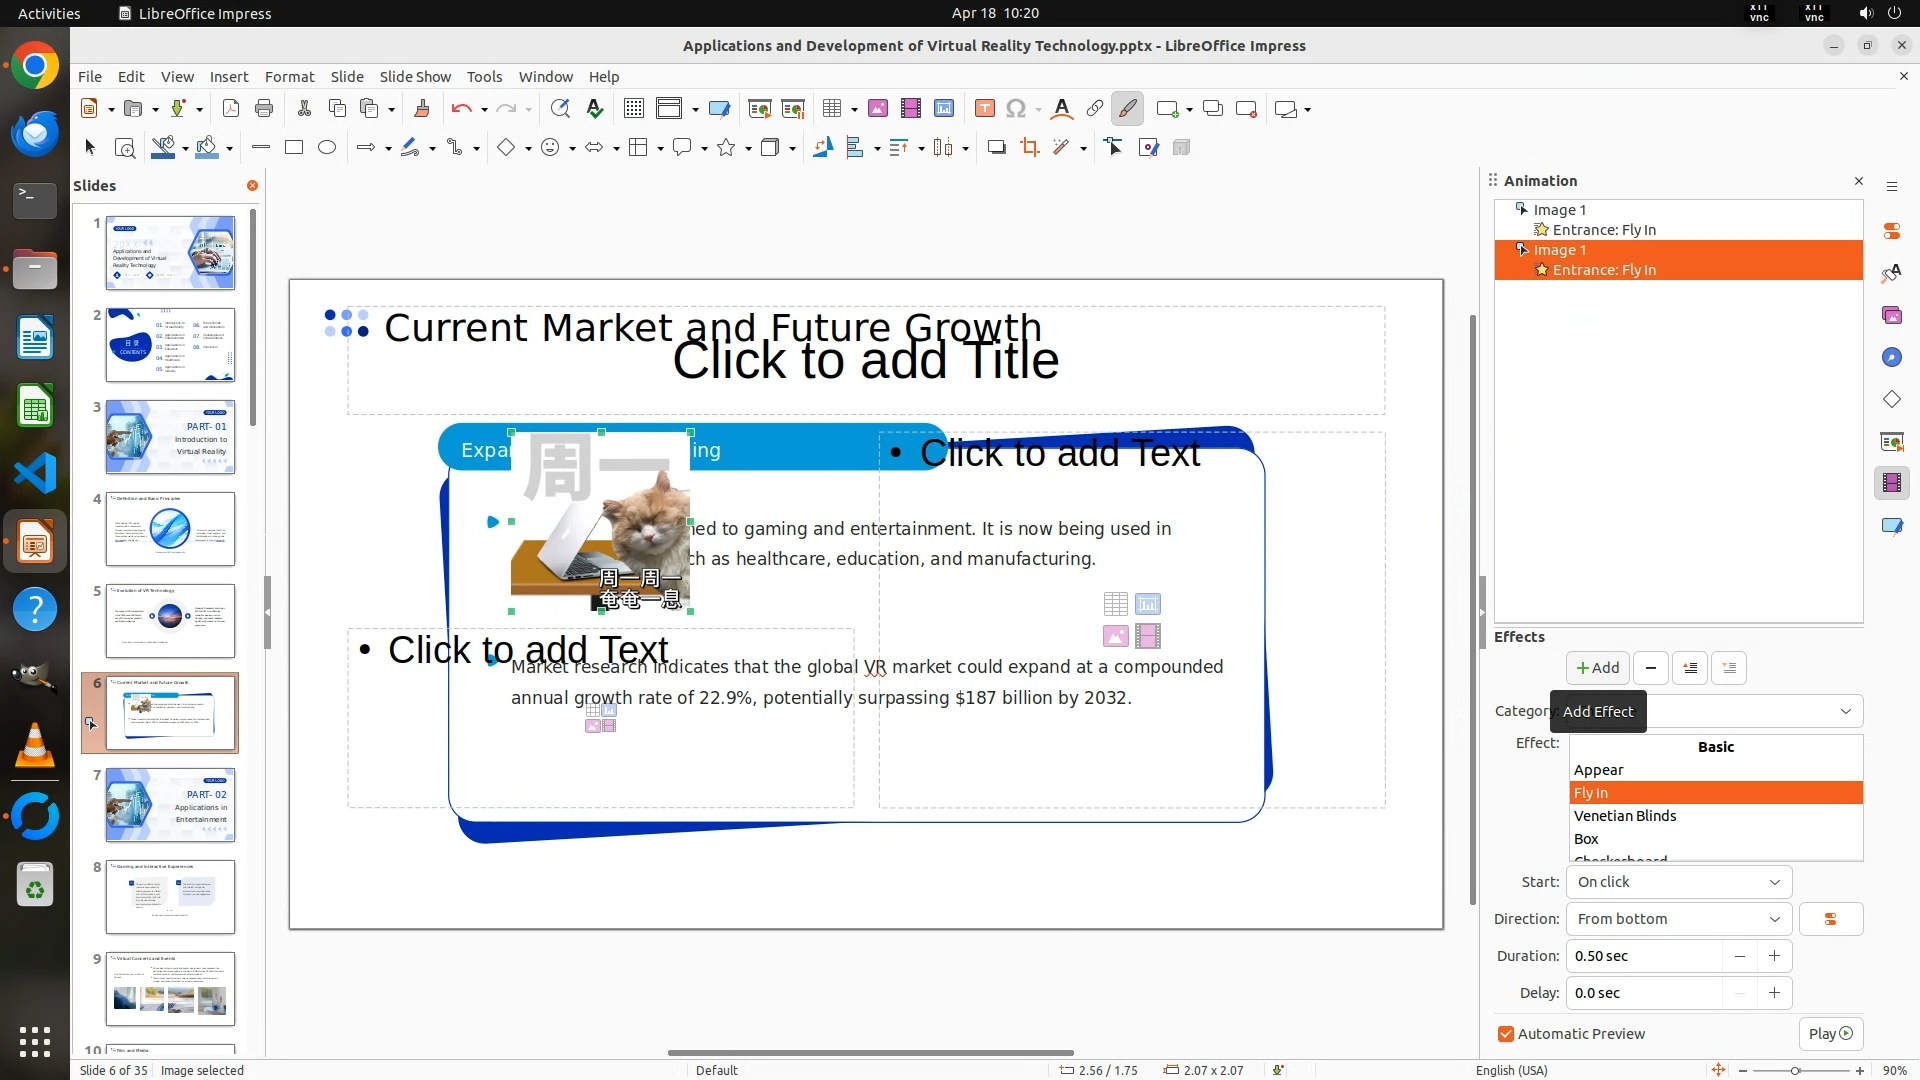The width and height of the screenshot is (1920, 1080).
Task: Open the Start dropdown showing On click
Action: 1678,882
